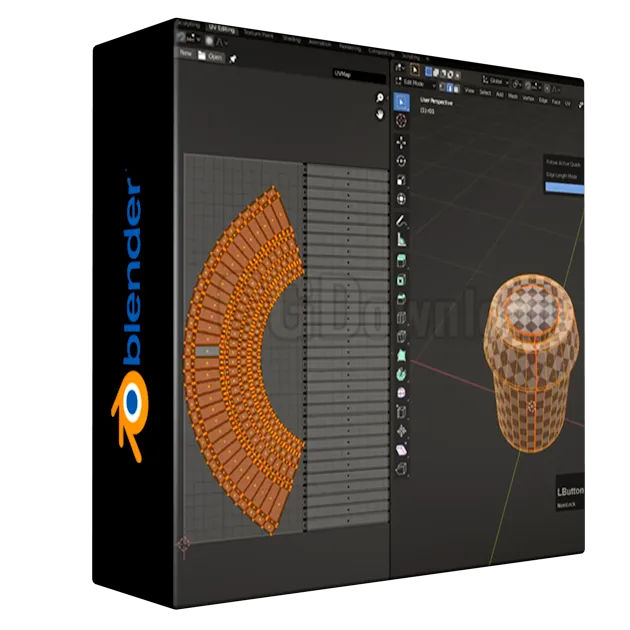Enable face select mode
The height and width of the screenshot is (630, 630).
(x=457, y=89)
